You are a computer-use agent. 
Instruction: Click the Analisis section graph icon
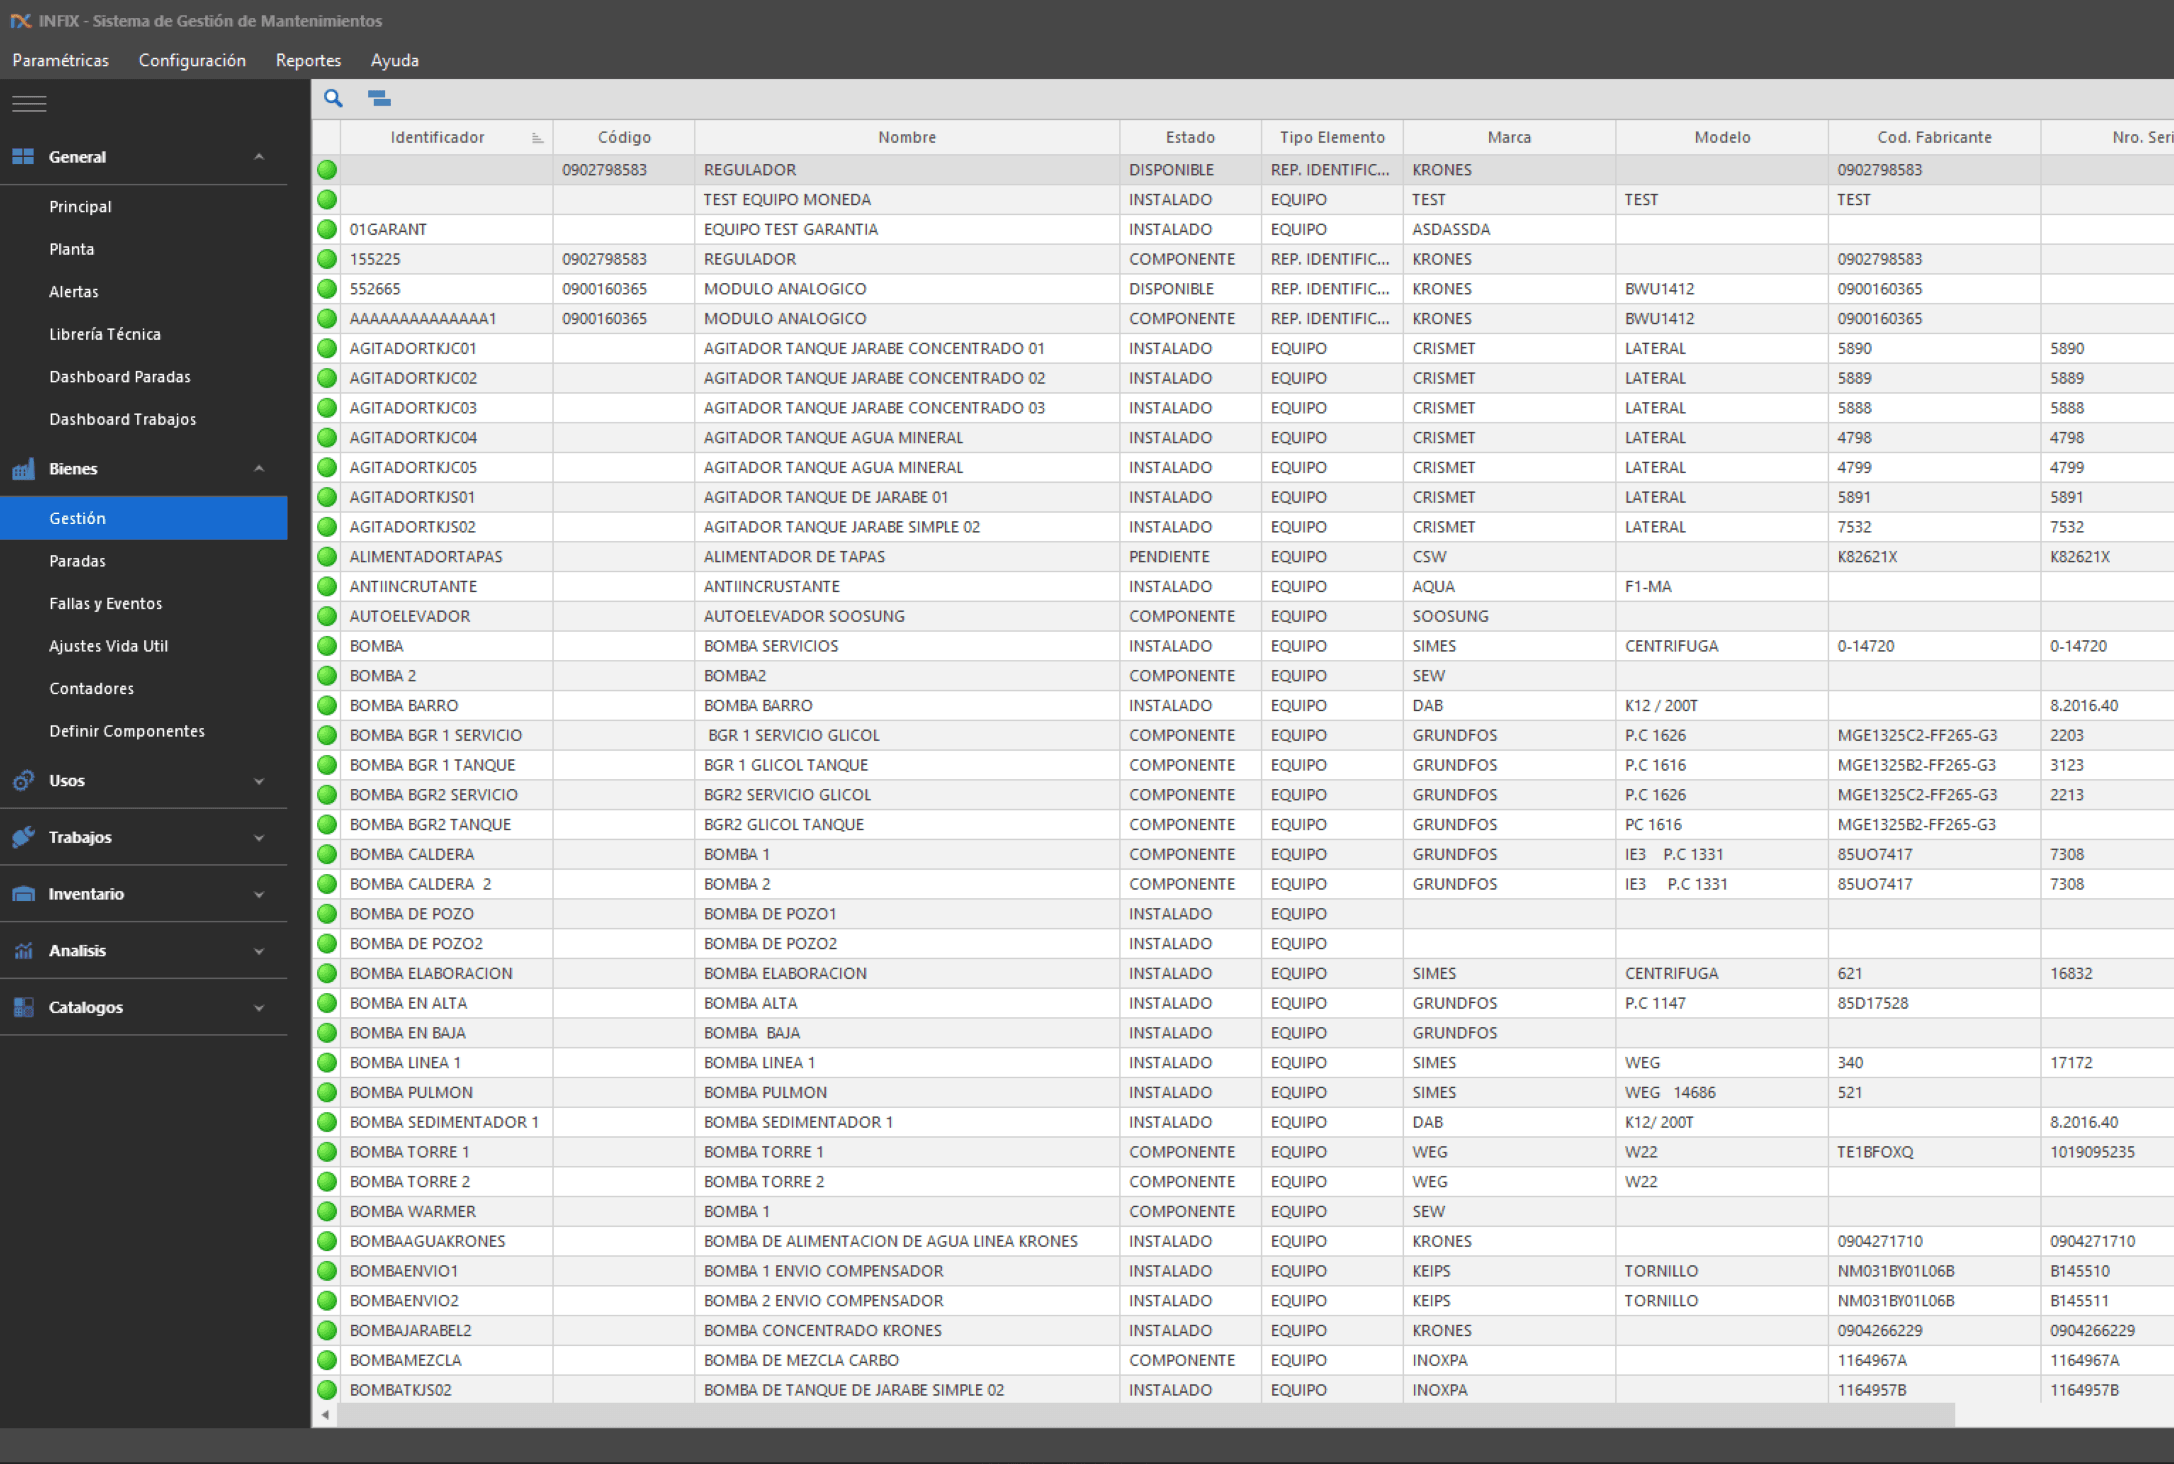(x=23, y=951)
